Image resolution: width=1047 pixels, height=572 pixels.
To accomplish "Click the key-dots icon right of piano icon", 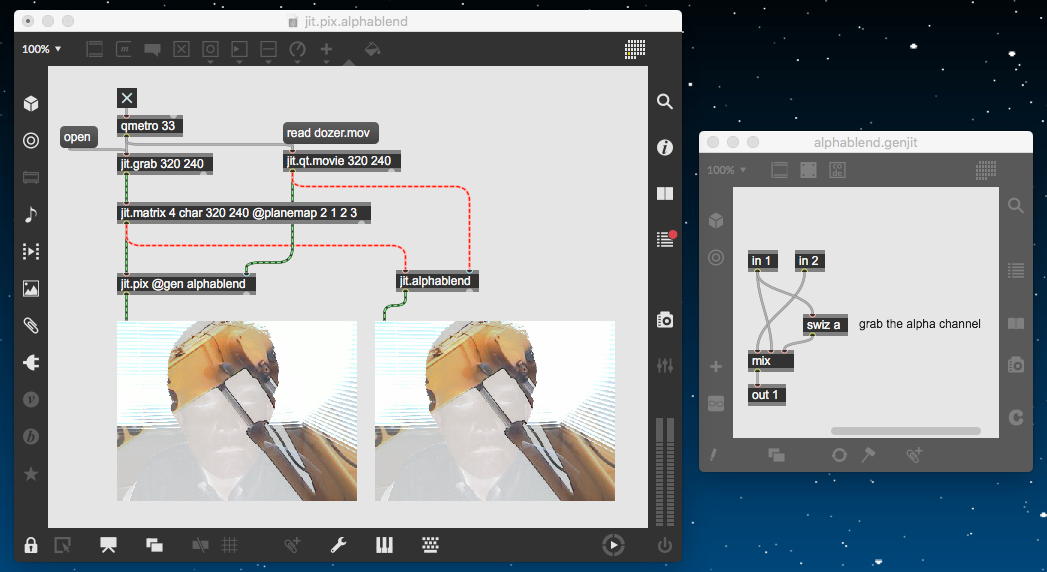I will 431,545.
